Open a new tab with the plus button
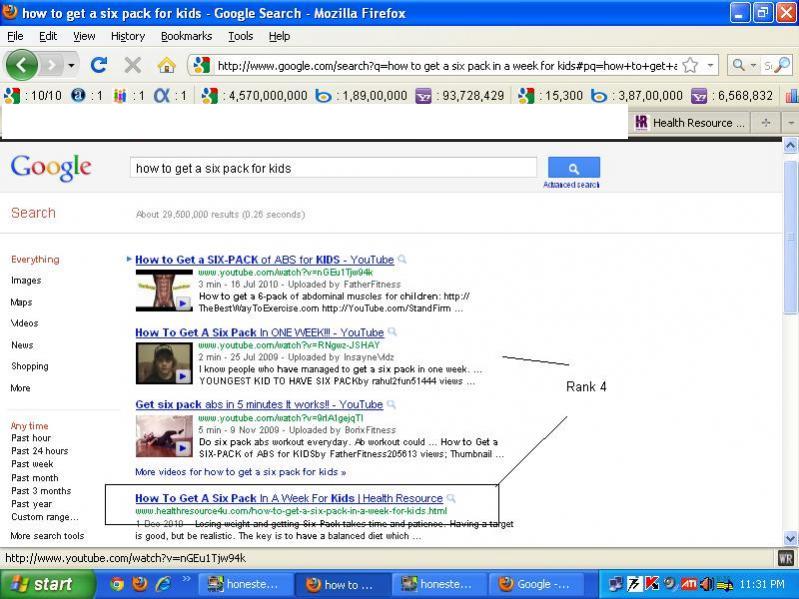This screenshot has width=799, height=599. 766,123
